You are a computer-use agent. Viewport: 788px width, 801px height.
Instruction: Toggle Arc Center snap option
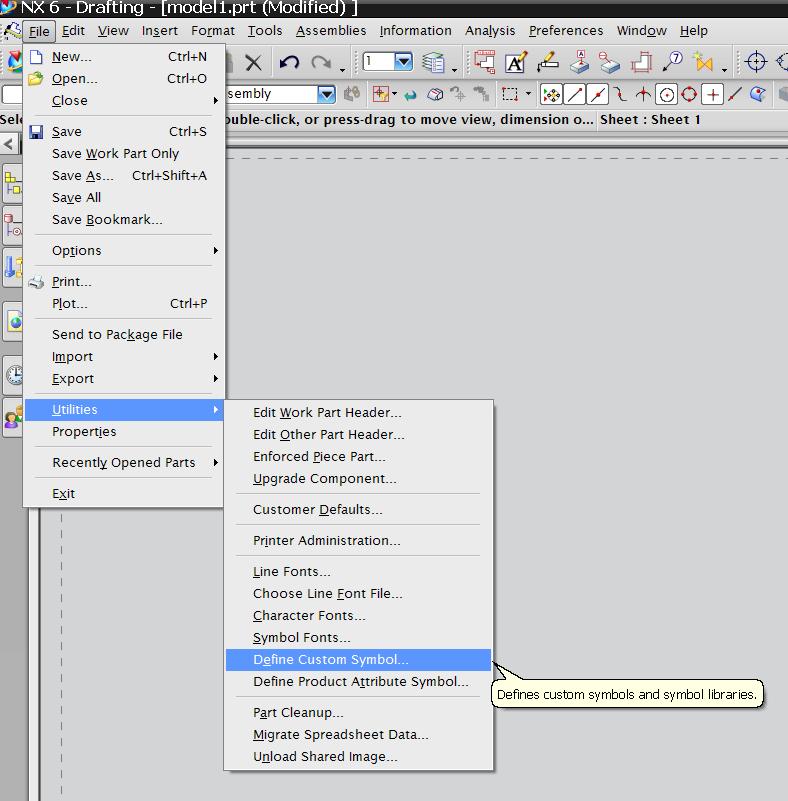(666, 95)
